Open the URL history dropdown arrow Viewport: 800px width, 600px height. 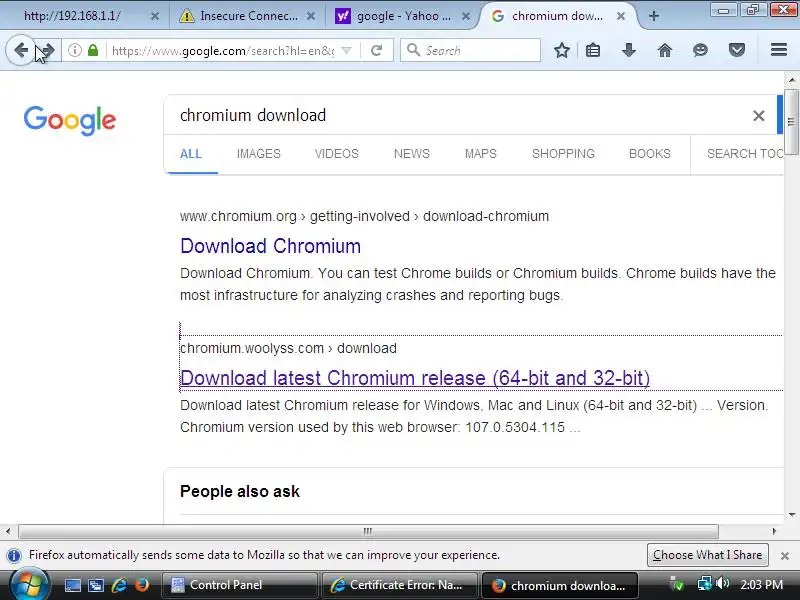(346, 50)
